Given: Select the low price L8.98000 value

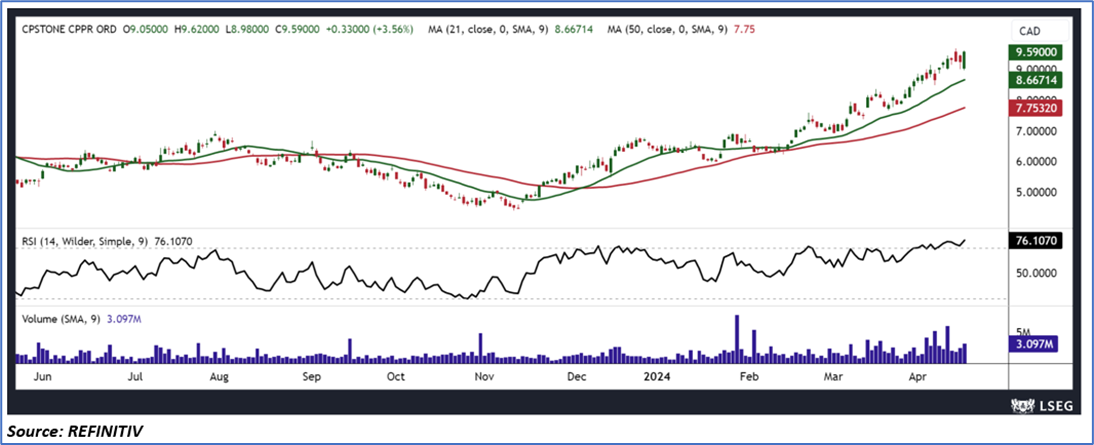Looking at the screenshot, I should (x=249, y=30).
